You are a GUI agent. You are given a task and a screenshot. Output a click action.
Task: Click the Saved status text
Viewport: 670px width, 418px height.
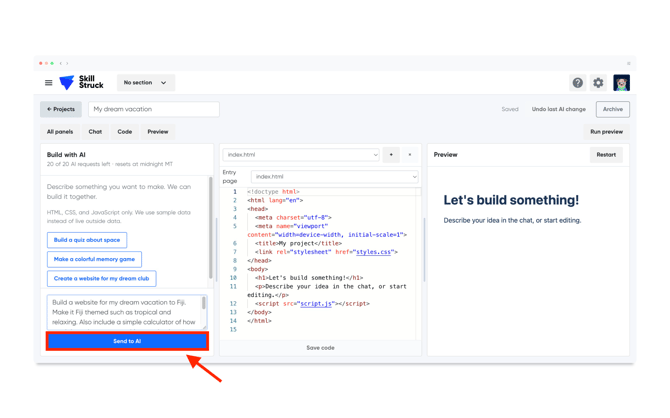coord(510,109)
